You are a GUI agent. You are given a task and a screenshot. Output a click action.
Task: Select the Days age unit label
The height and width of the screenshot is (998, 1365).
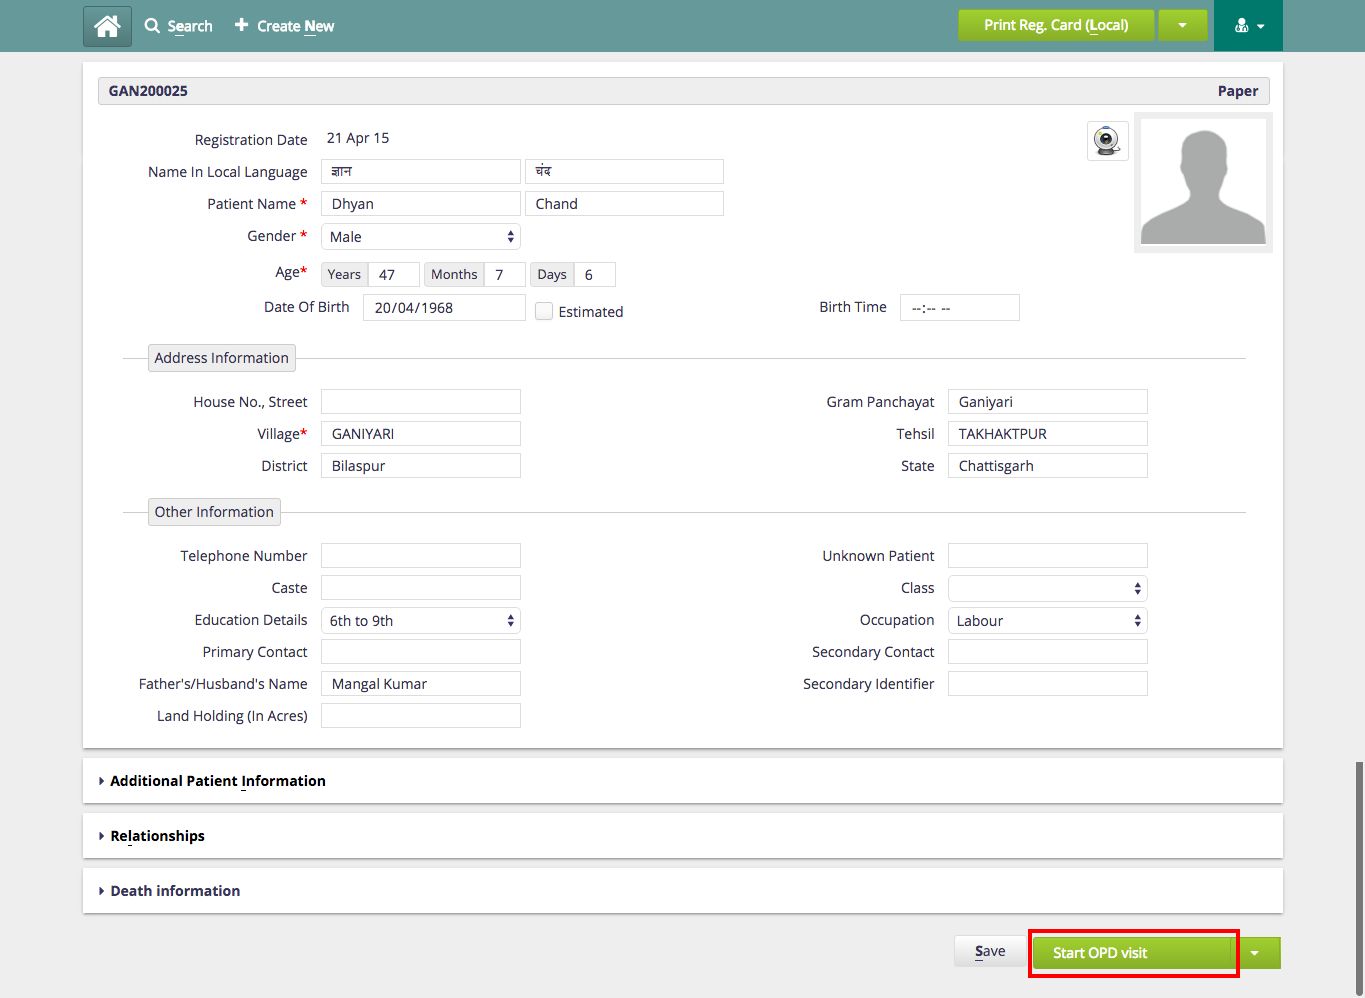(x=551, y=273)
